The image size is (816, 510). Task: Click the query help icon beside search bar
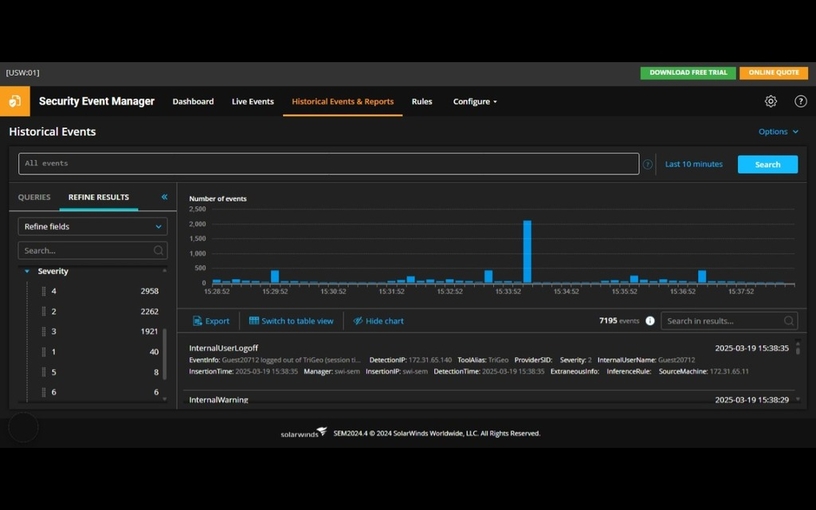click(x=647, y=164)
